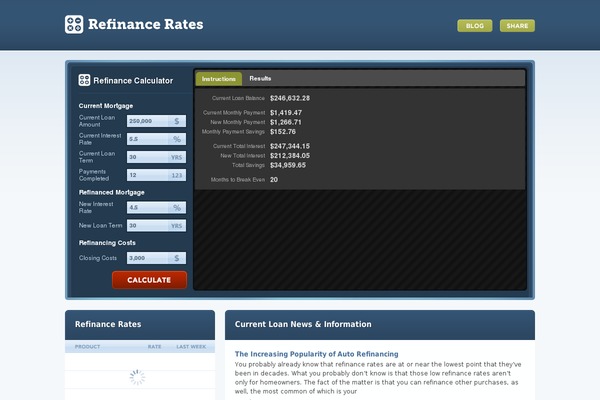Click the Current Loan News & Information heading
The height and width of the screenshot is (400, 600).
pyautogui.click(x=303, y=324)
